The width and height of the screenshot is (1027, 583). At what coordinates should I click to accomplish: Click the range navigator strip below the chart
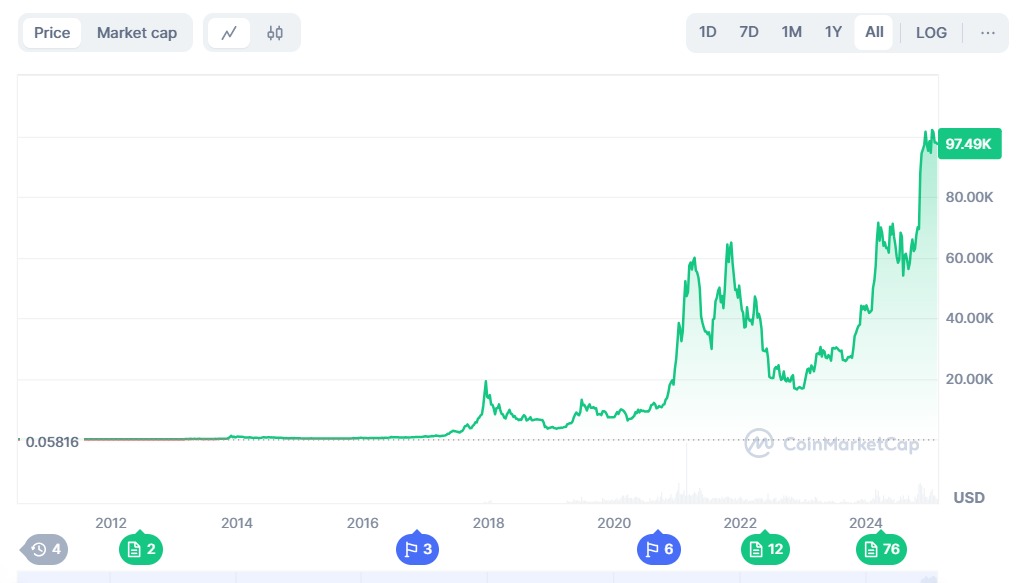[480, 577]
